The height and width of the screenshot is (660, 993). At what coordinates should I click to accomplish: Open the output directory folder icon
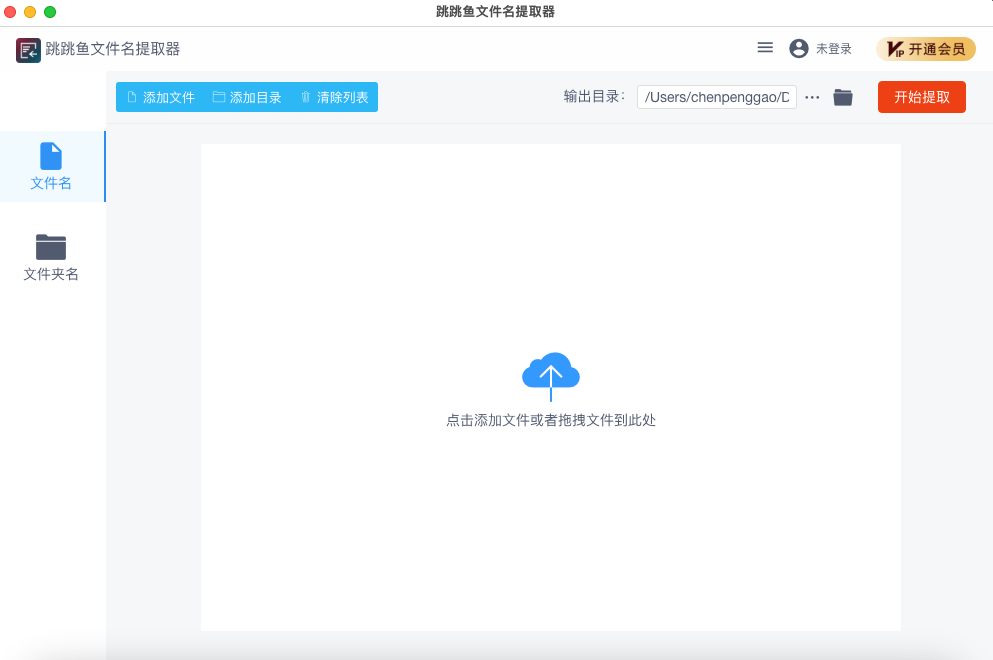coord(843,98)
